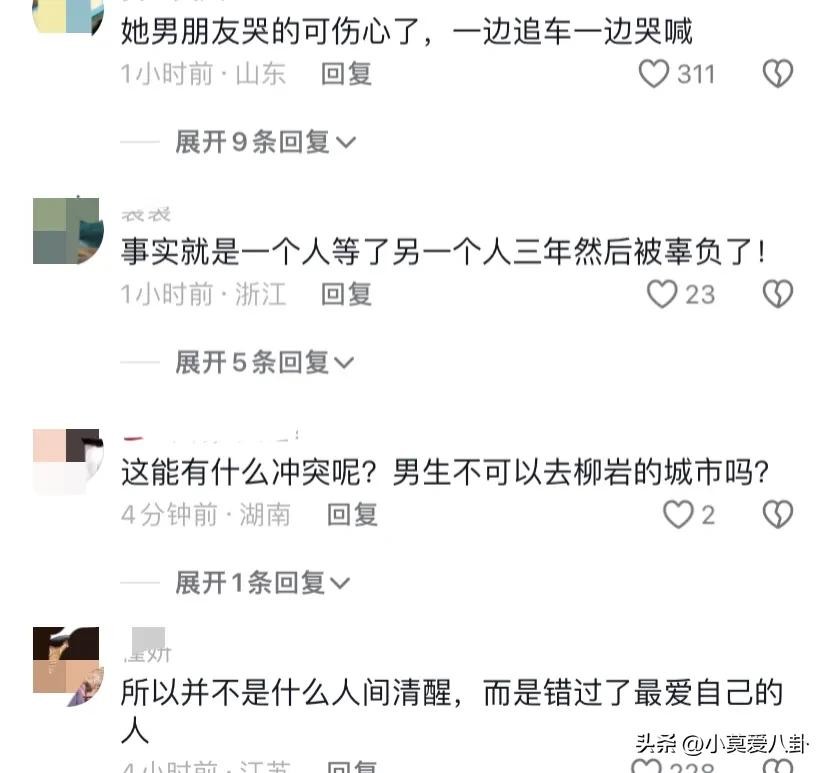This screenshot has width=828, height=773.
Task: Reply to the Hunan comment via 回复
Action: tap(352, 515)
